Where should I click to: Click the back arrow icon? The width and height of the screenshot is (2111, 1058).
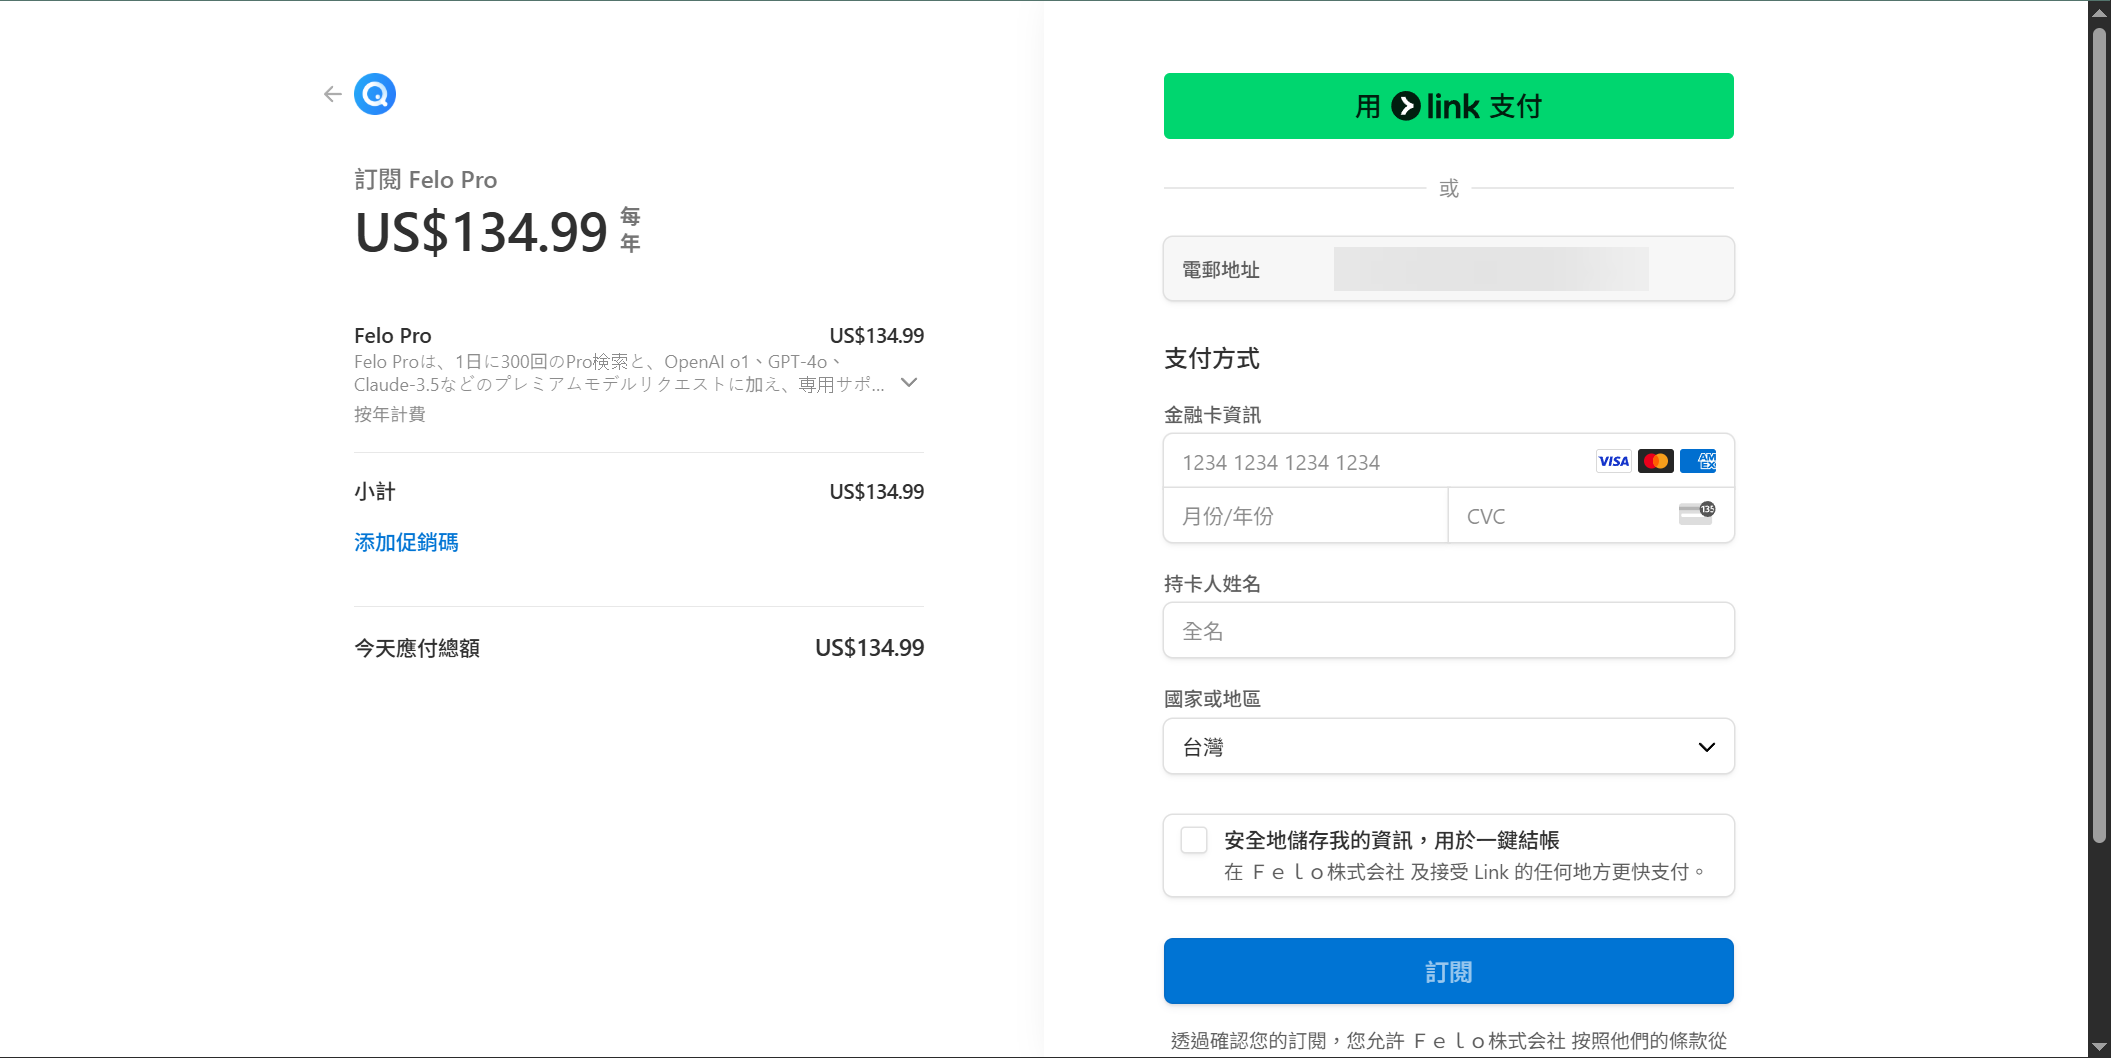click(x=333, y=94)
